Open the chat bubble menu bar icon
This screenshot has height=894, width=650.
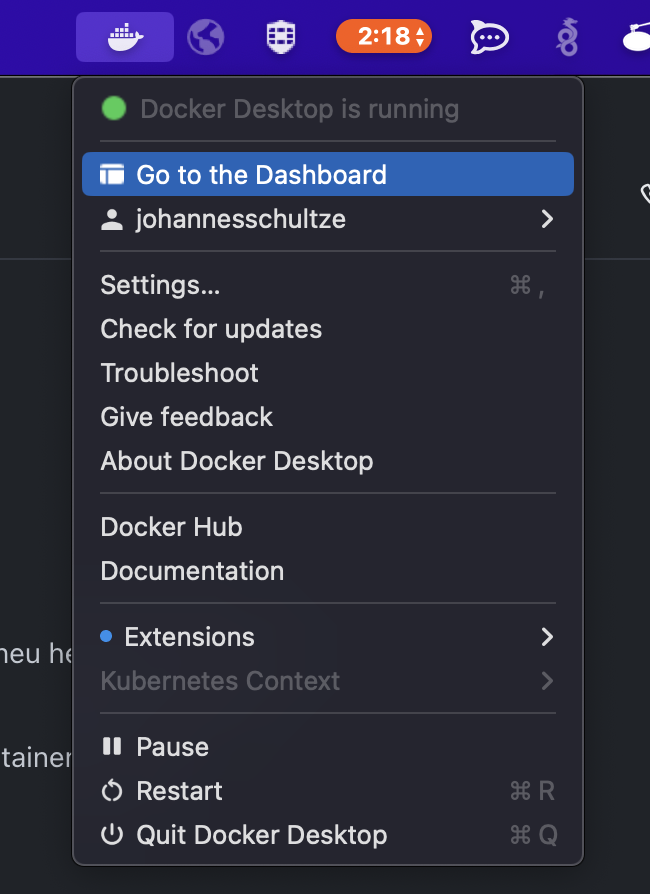pos(490,37)
